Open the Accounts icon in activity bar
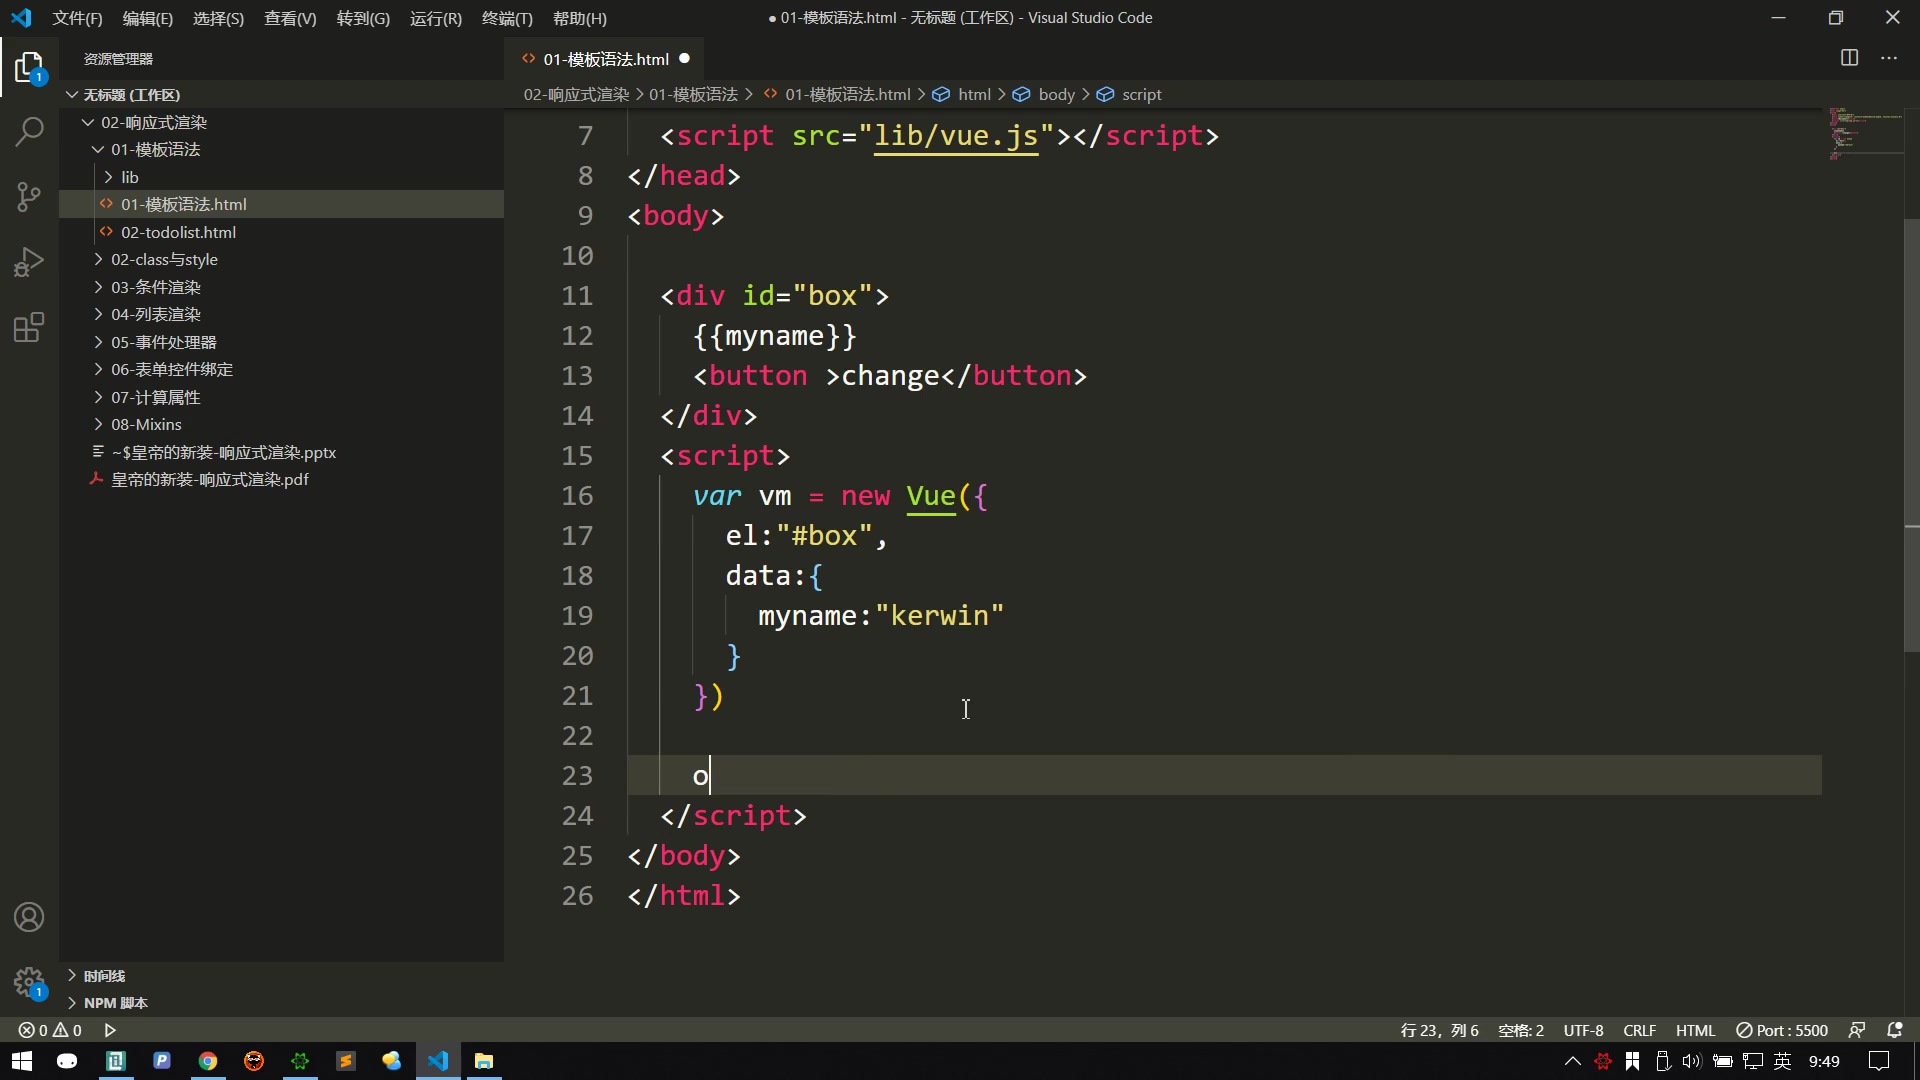Image resolution: width=1920 pixels, height=1080 pixels. coord(29,917)
